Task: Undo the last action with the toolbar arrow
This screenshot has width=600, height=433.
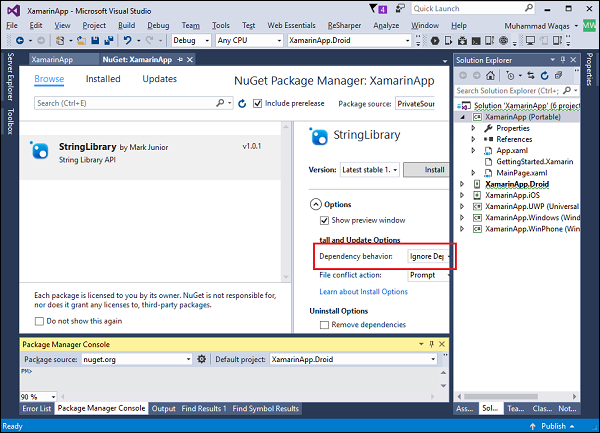Action: (x=127, y=40)
